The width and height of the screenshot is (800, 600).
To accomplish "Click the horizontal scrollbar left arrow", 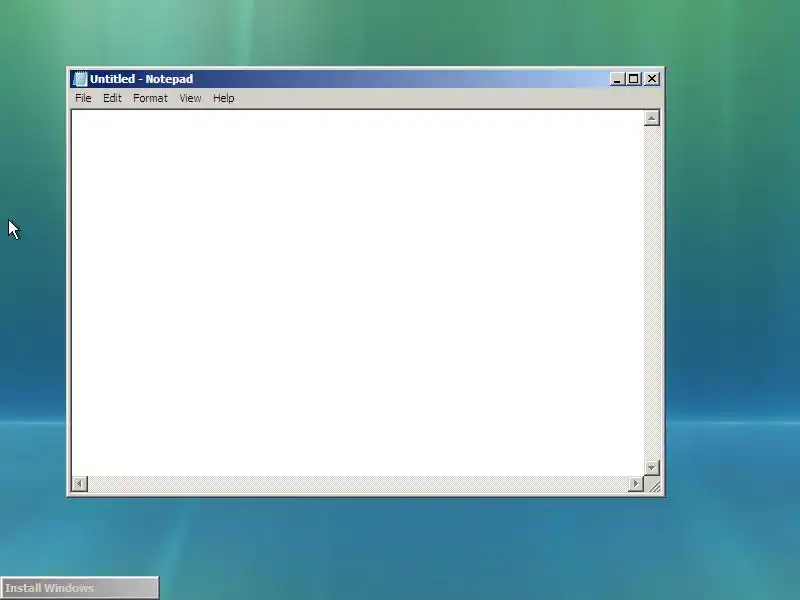I will pyautogui.click(x=80, y=484).
